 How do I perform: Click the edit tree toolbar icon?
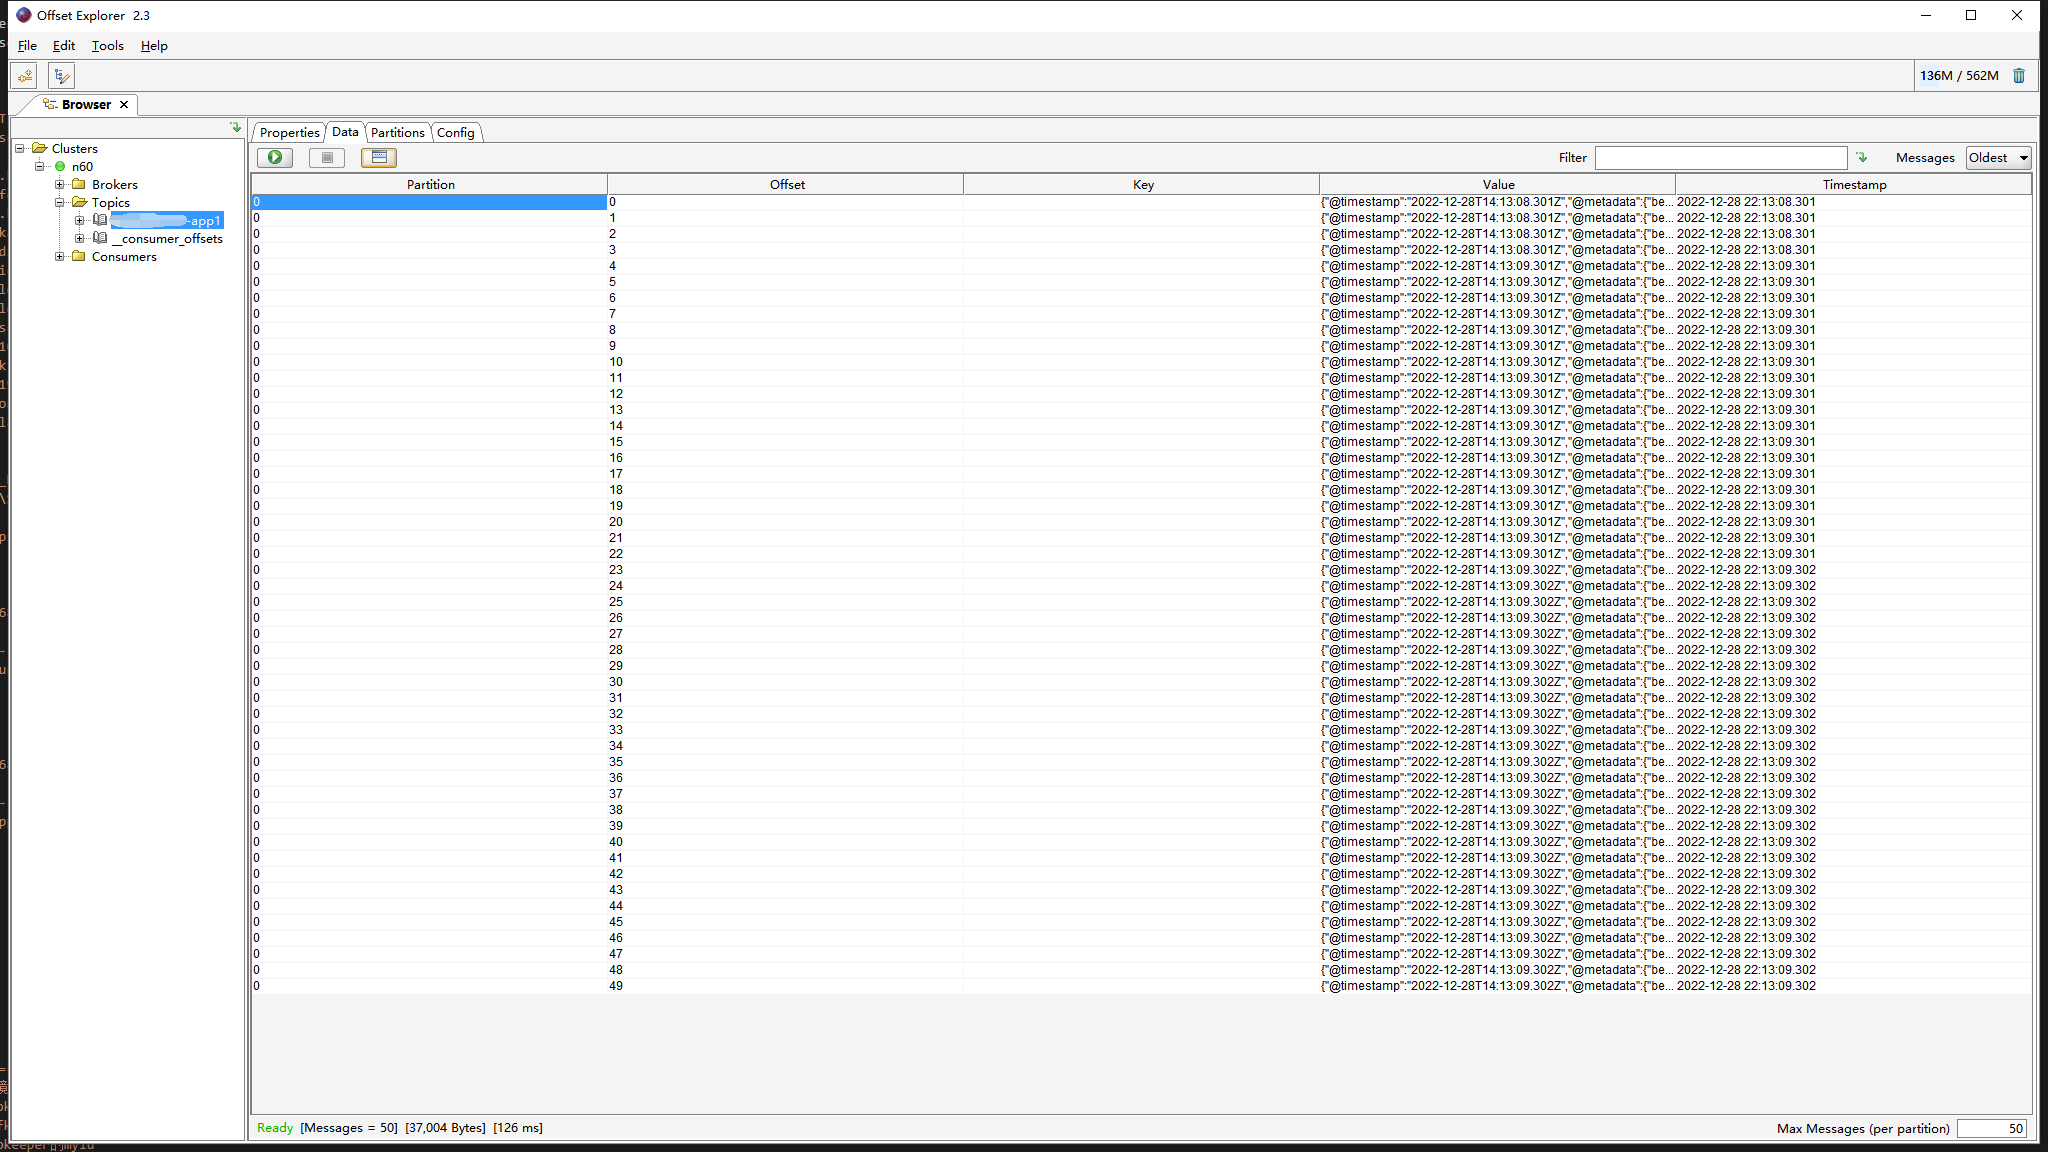click(61, 76)
